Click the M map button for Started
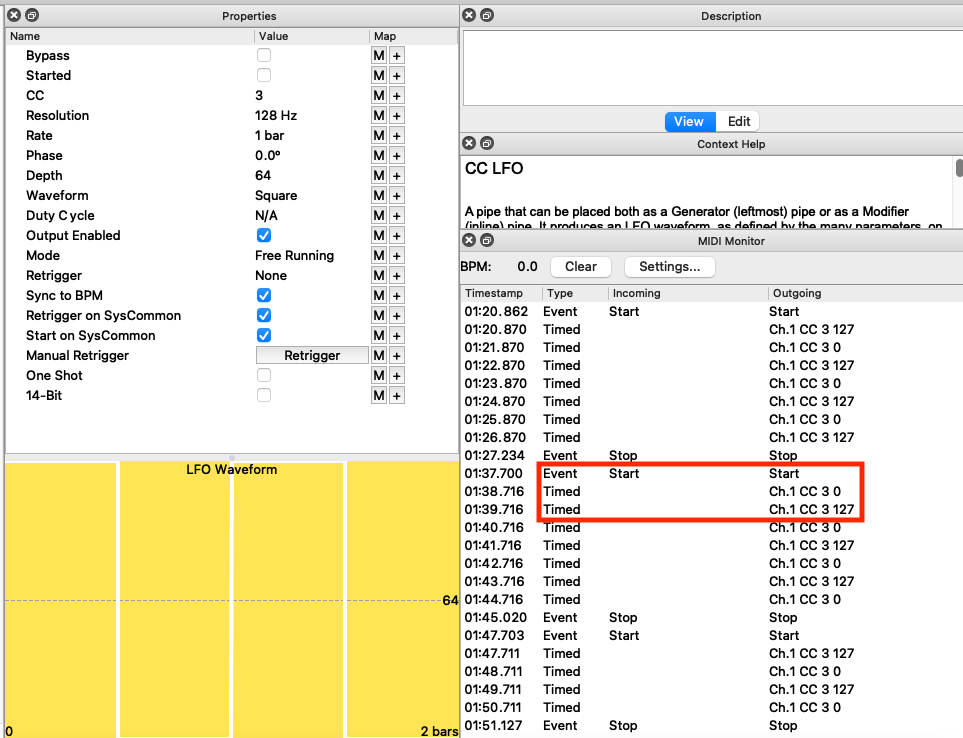This screenshot has height=738, width=963. tap(379, 76)
